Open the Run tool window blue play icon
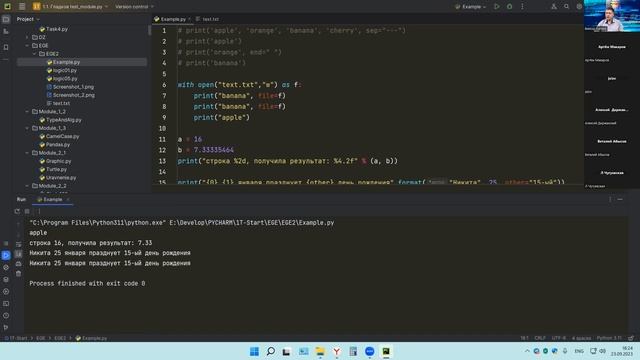This screenshot has width=640, height=360. coord(6,256)
